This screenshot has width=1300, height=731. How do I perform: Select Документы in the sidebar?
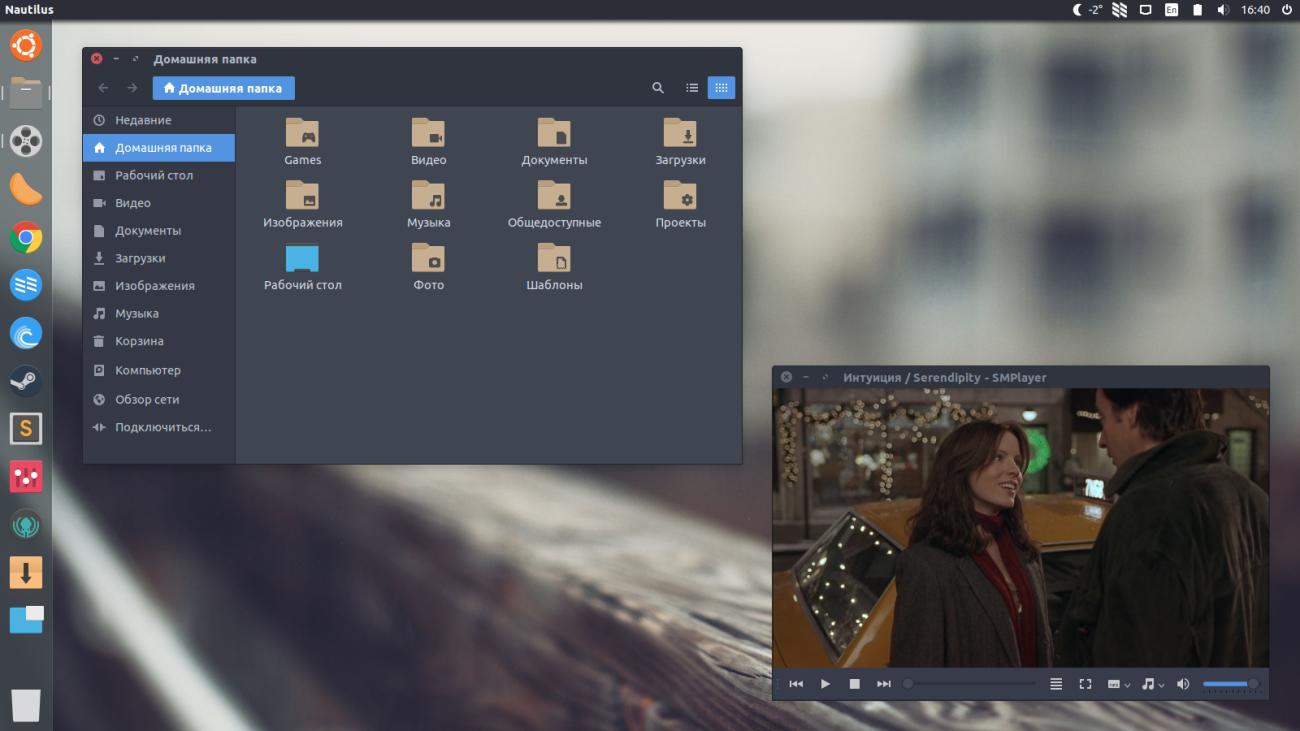point(159,231)
